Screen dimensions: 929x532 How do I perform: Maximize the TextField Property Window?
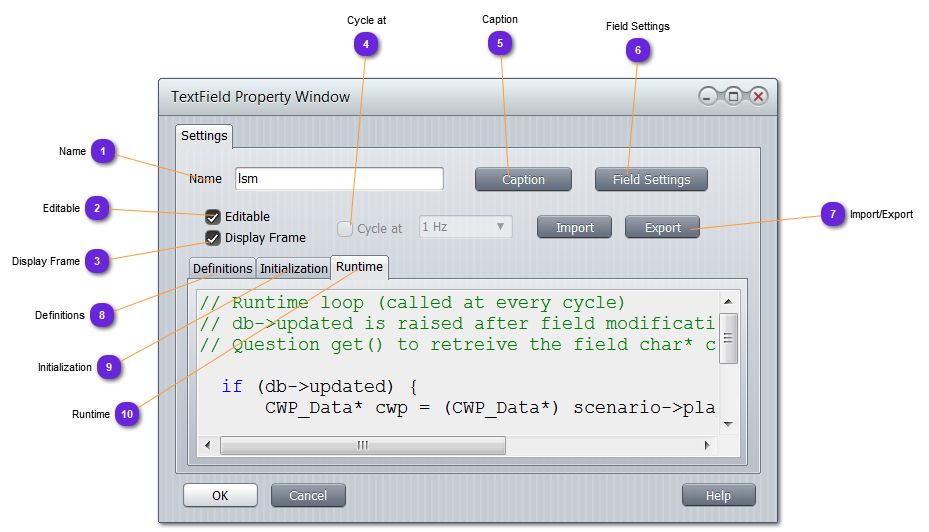pos(733,97)
